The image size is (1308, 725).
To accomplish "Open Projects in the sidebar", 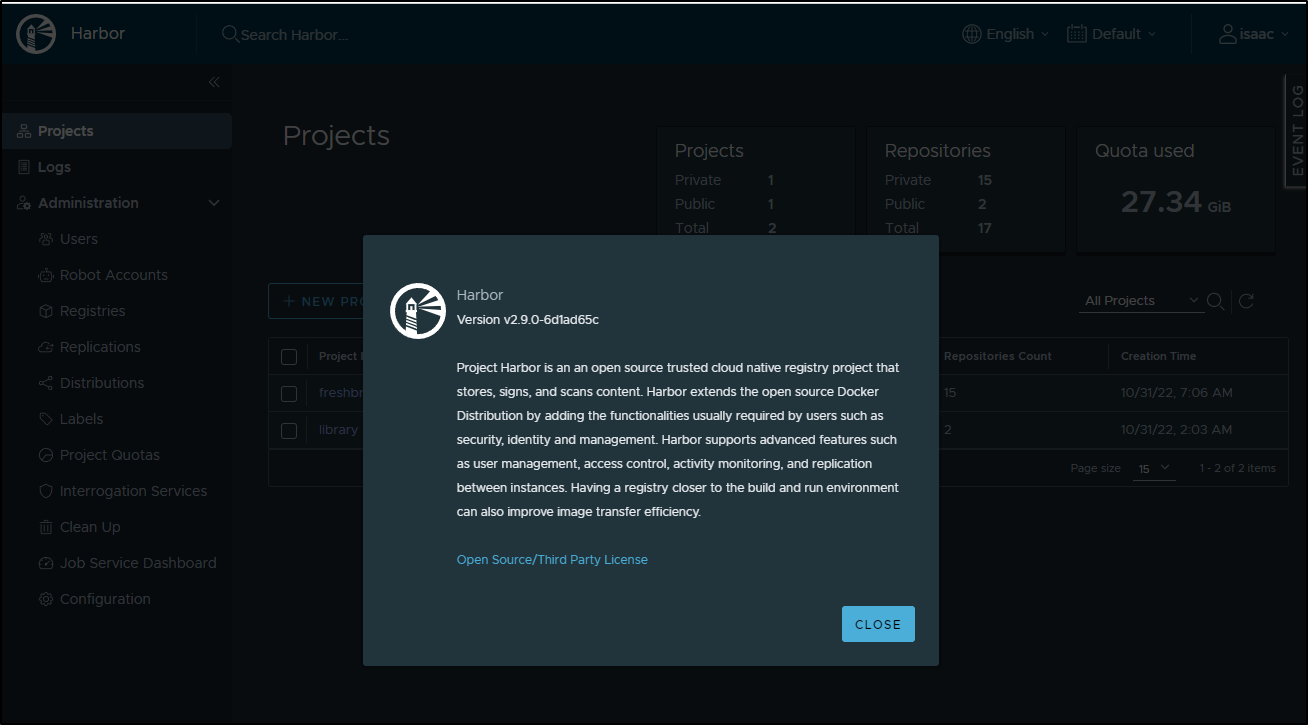I will click(117, 131).
